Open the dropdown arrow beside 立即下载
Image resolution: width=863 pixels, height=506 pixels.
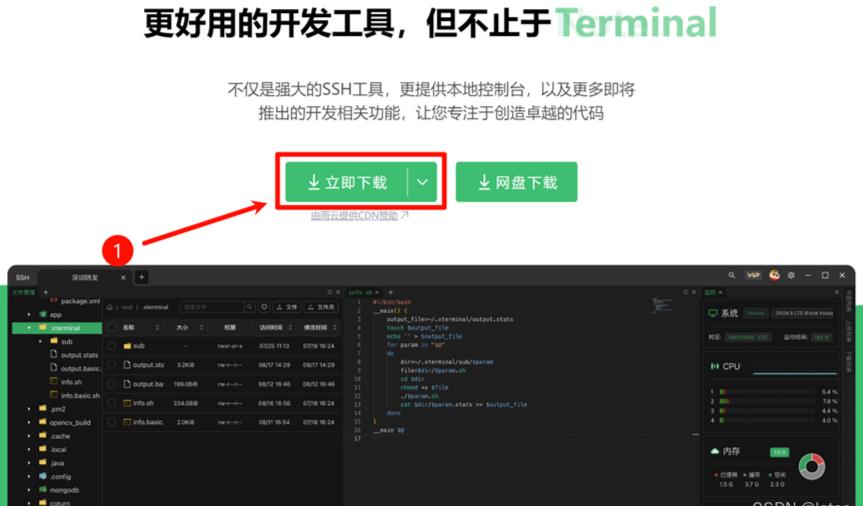pyautogui.click(x=423, y=182)
